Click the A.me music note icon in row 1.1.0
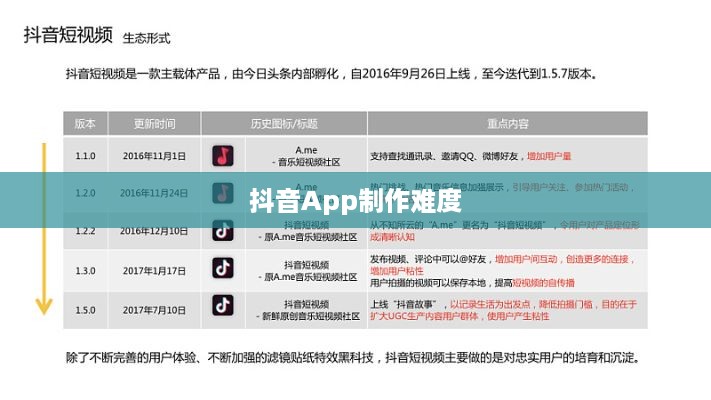 [223, 156]
